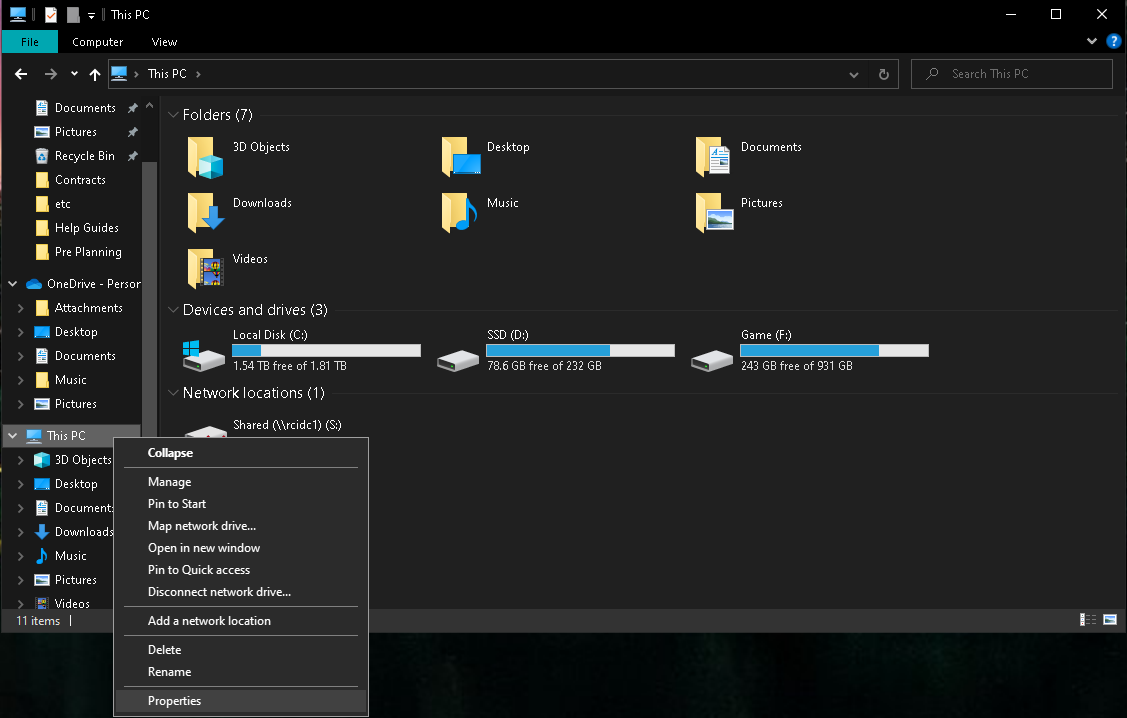Open the Music folder in main pane

460,213
